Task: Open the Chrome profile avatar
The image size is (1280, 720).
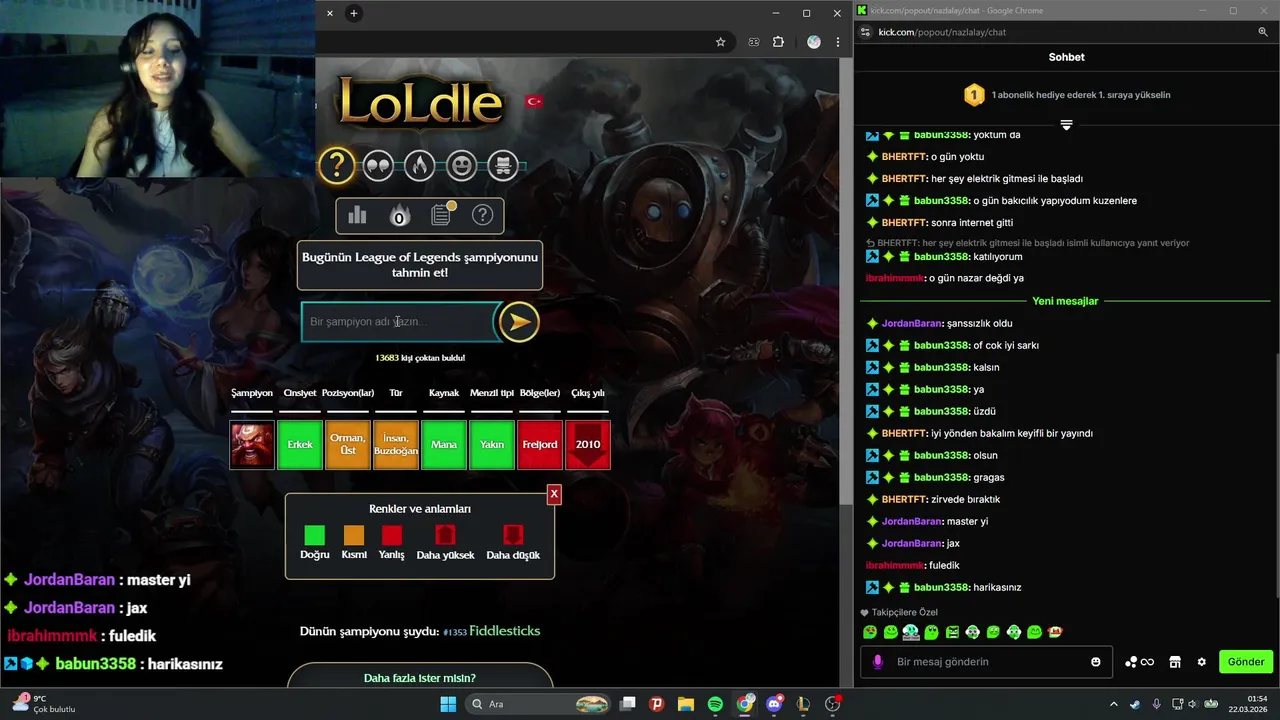Action: (x=814, y=42)
